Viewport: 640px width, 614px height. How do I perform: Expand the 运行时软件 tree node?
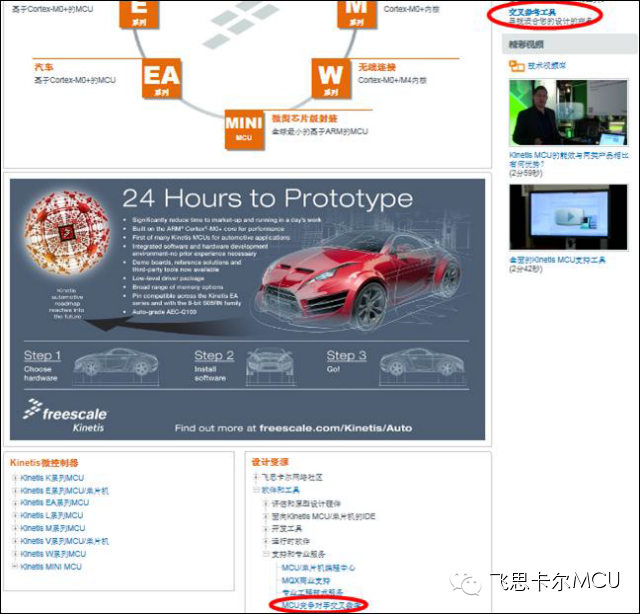pos(266,541)
